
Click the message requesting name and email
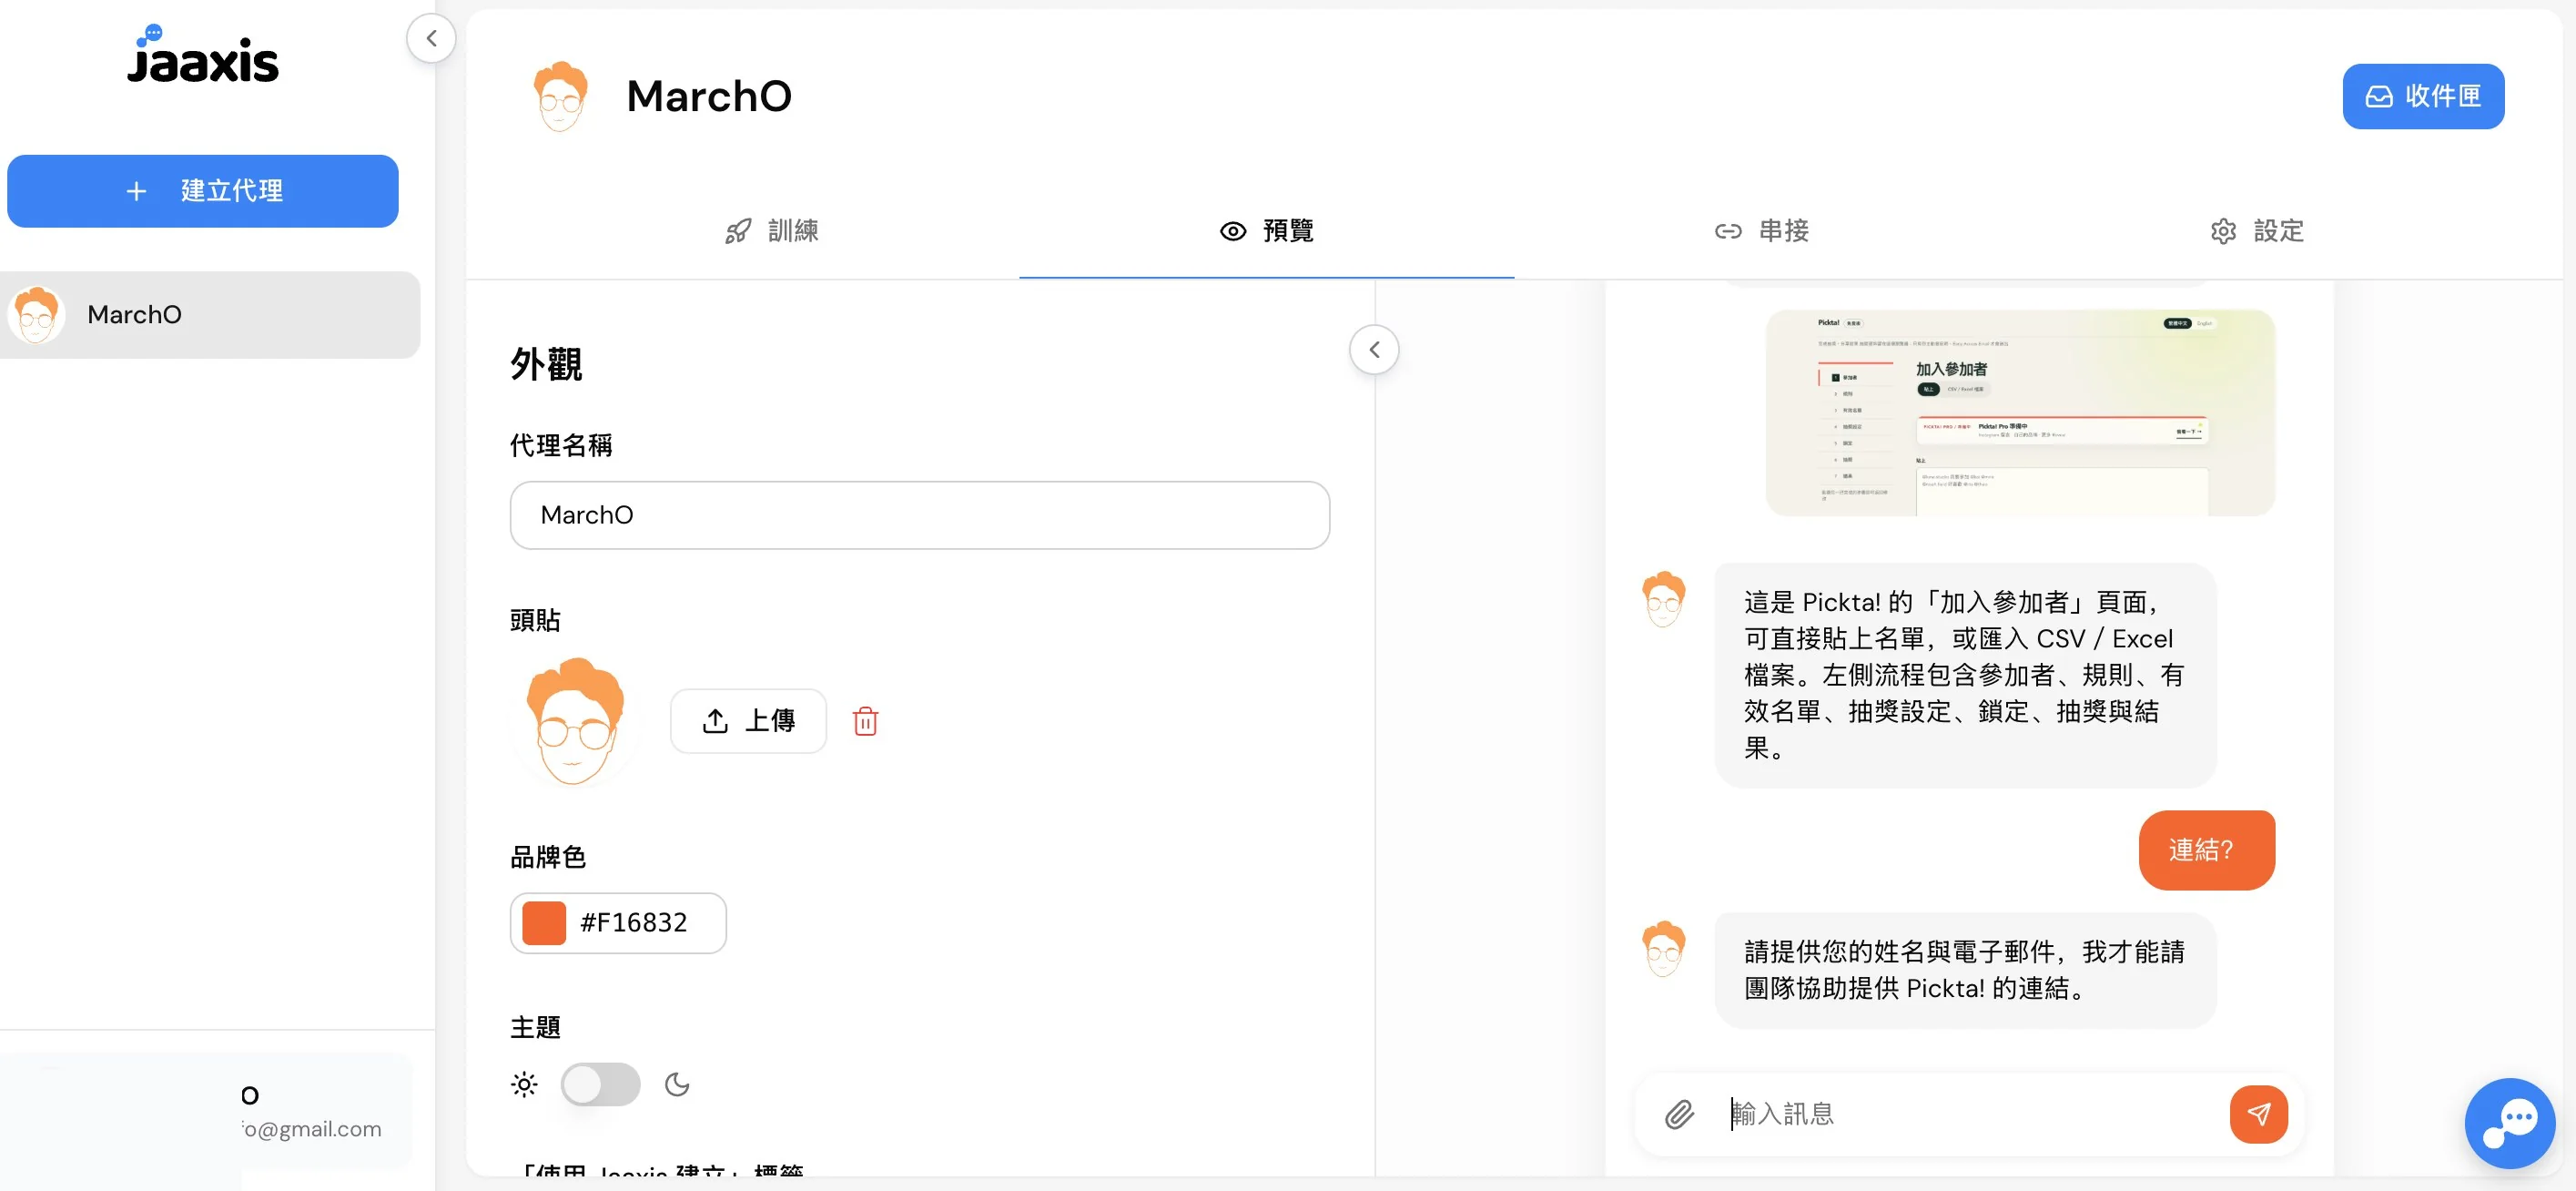[x=1965, y=971]
